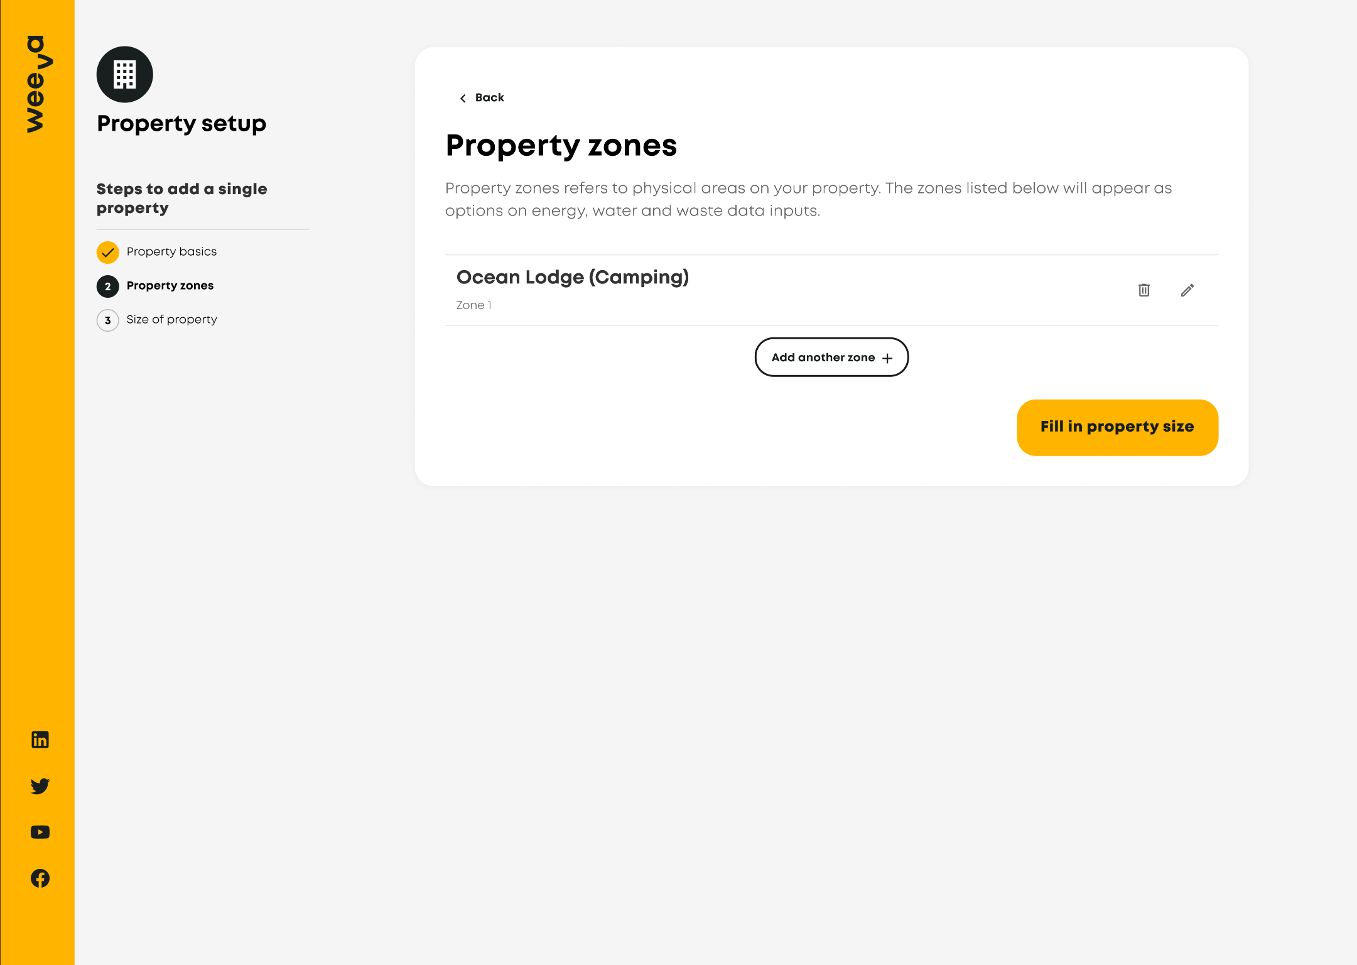Click the step 2 number badge
The image size is (1357, 965).
(108, 286)
